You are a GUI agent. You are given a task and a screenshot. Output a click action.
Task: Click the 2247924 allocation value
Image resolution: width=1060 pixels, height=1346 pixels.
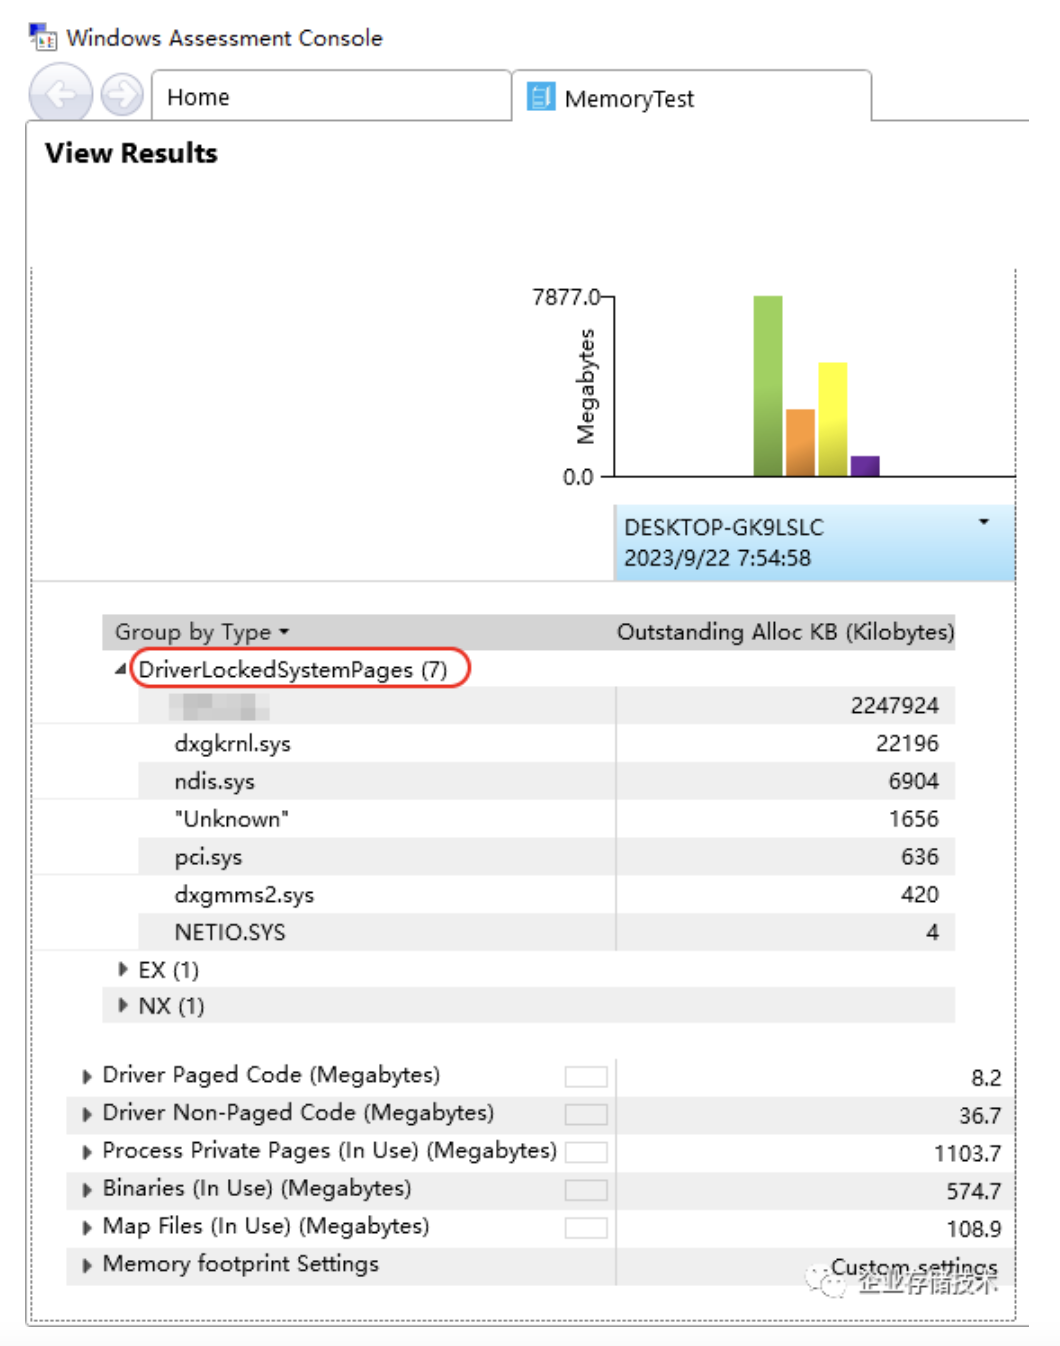(x=895, y=705)
